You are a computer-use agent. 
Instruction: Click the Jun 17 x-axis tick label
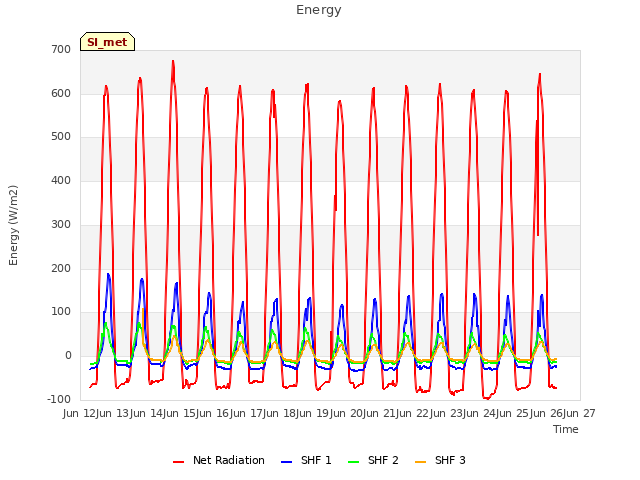247,413
